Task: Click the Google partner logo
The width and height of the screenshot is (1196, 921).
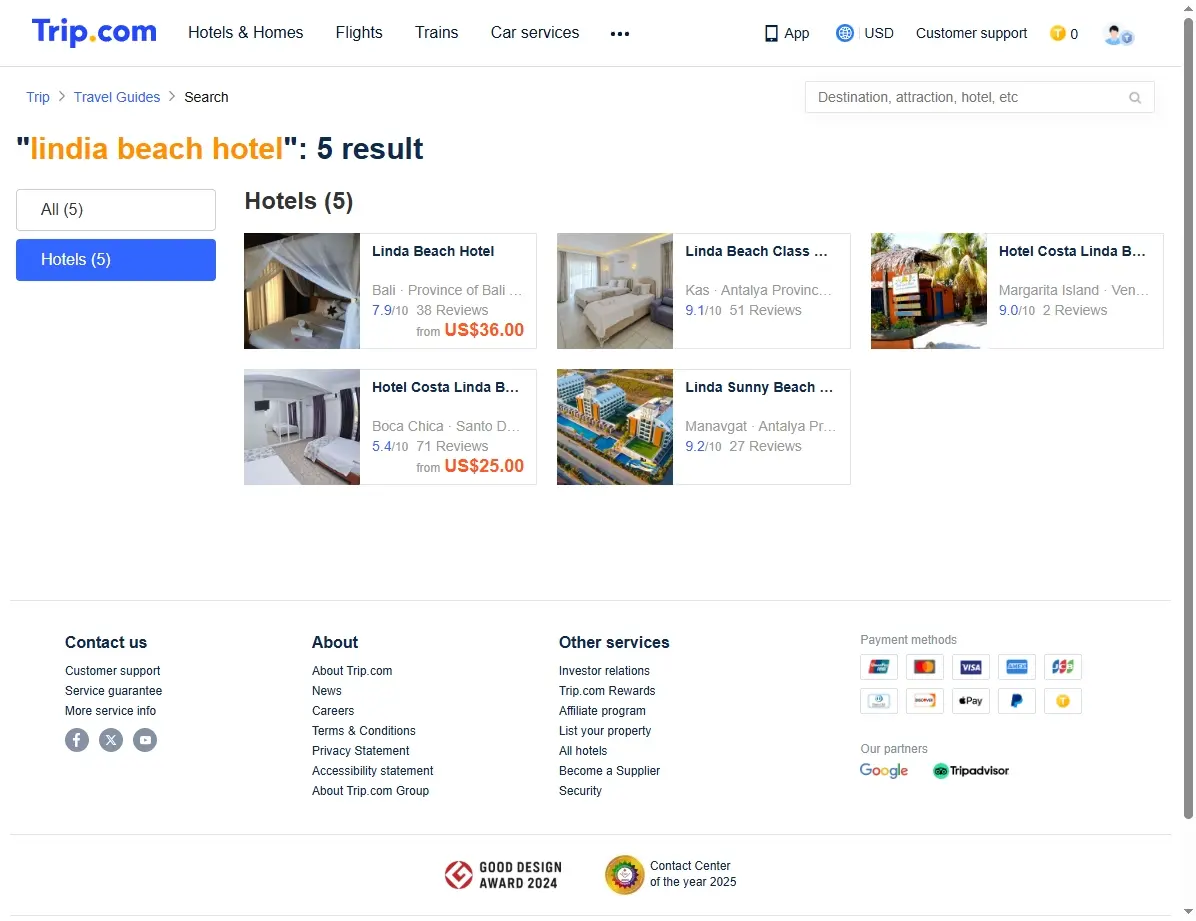Action: click(883, 771)
